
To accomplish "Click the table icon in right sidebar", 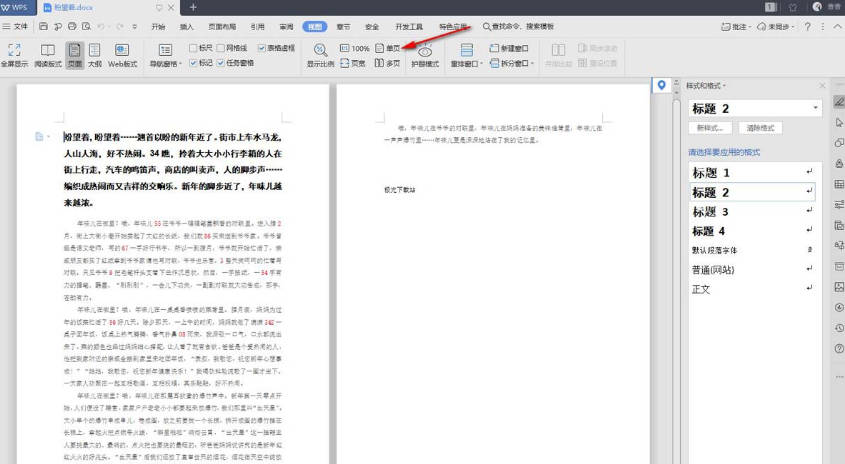I will (839, 184).
